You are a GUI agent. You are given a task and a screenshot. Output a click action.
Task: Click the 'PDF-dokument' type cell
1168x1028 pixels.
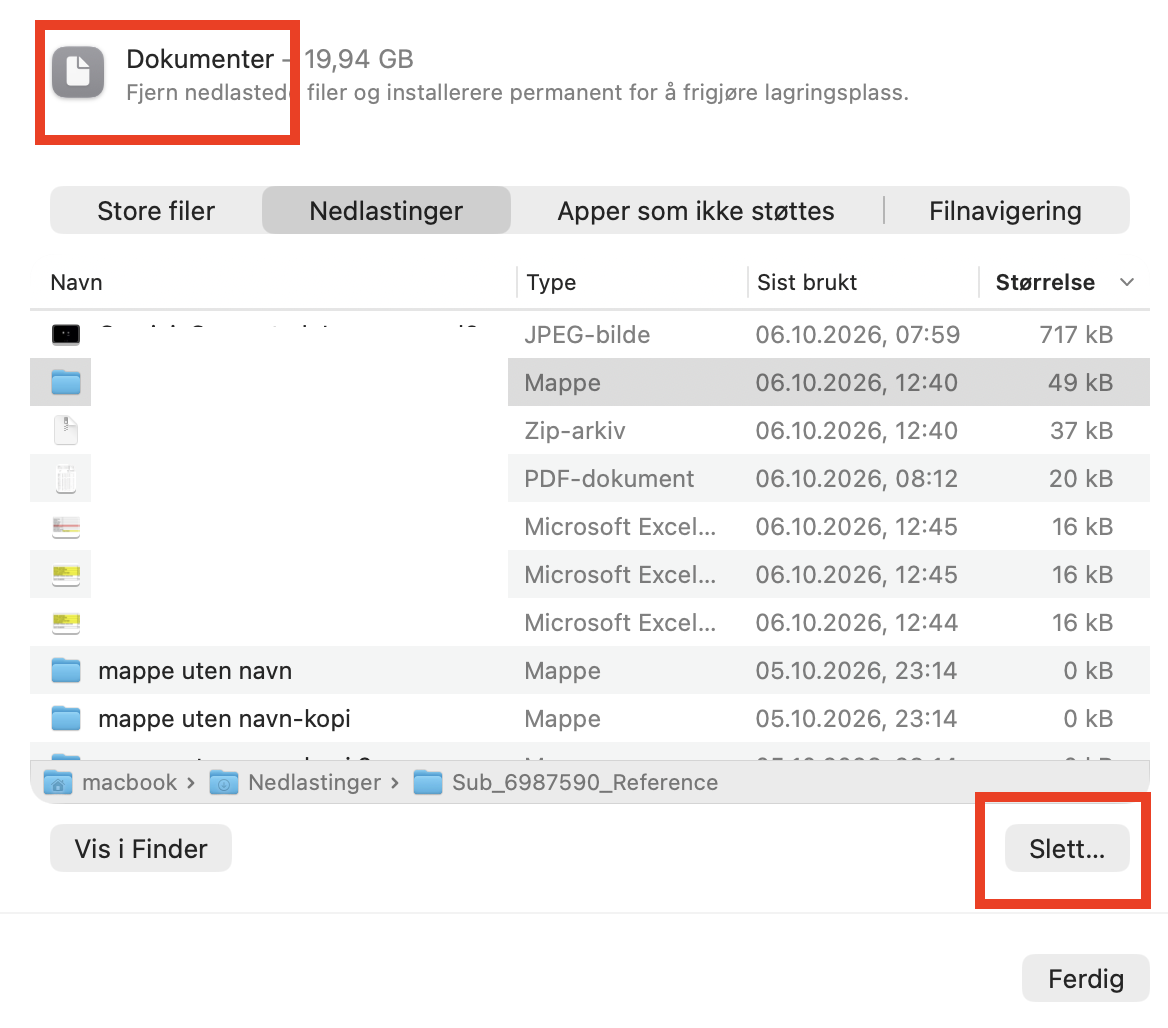(x=609, y=478)
